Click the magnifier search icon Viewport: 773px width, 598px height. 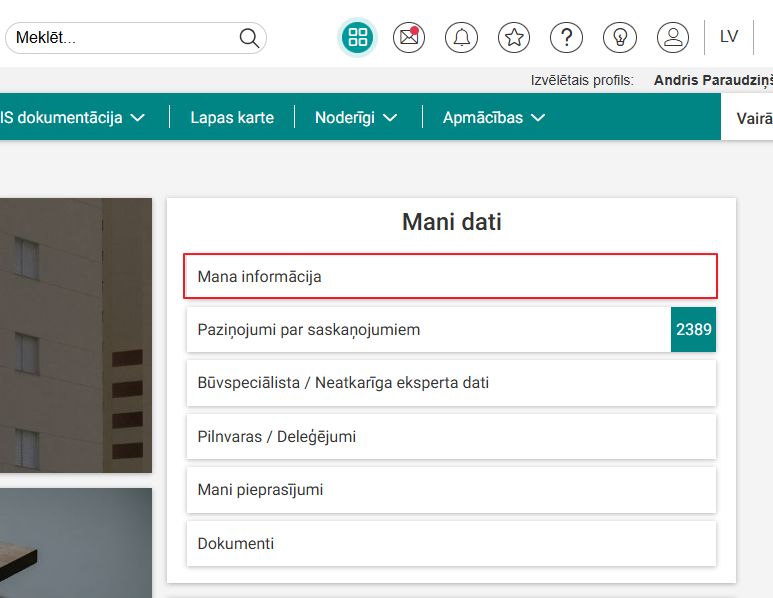point(249,38)
